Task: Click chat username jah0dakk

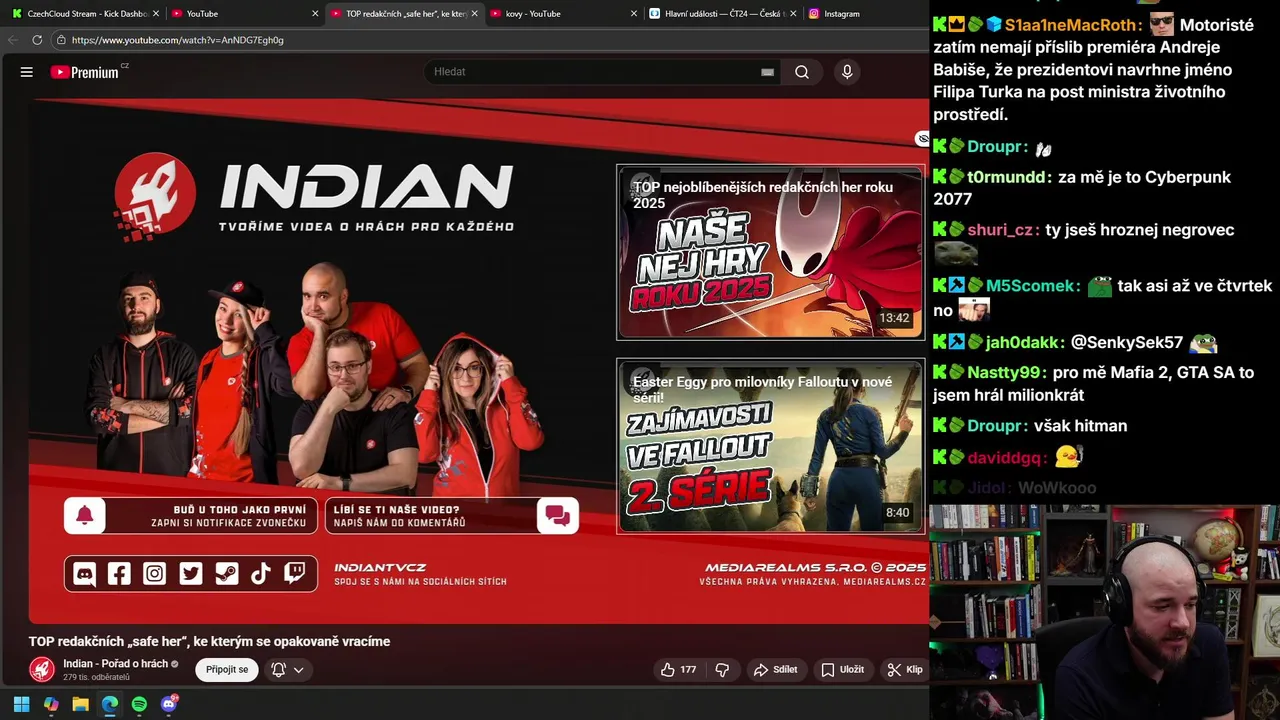Action: [x=1022, y=342]
